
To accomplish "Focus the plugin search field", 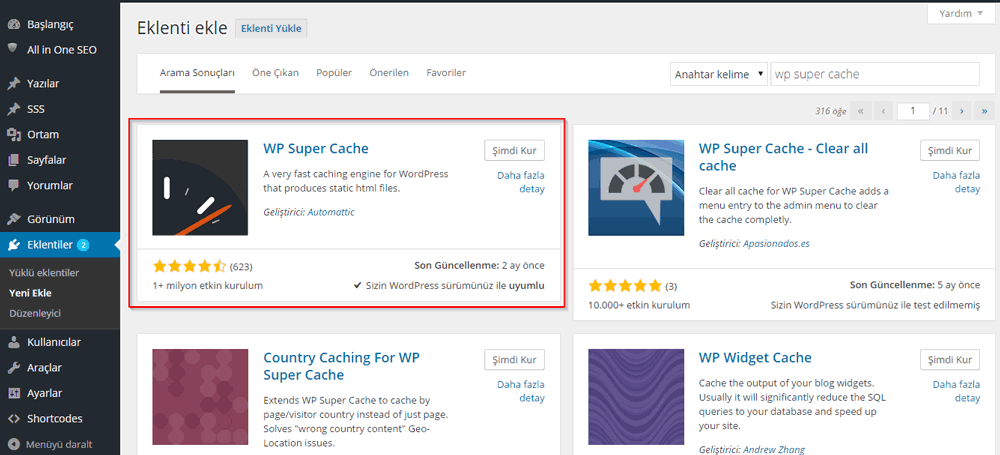I will pos(875,74).
